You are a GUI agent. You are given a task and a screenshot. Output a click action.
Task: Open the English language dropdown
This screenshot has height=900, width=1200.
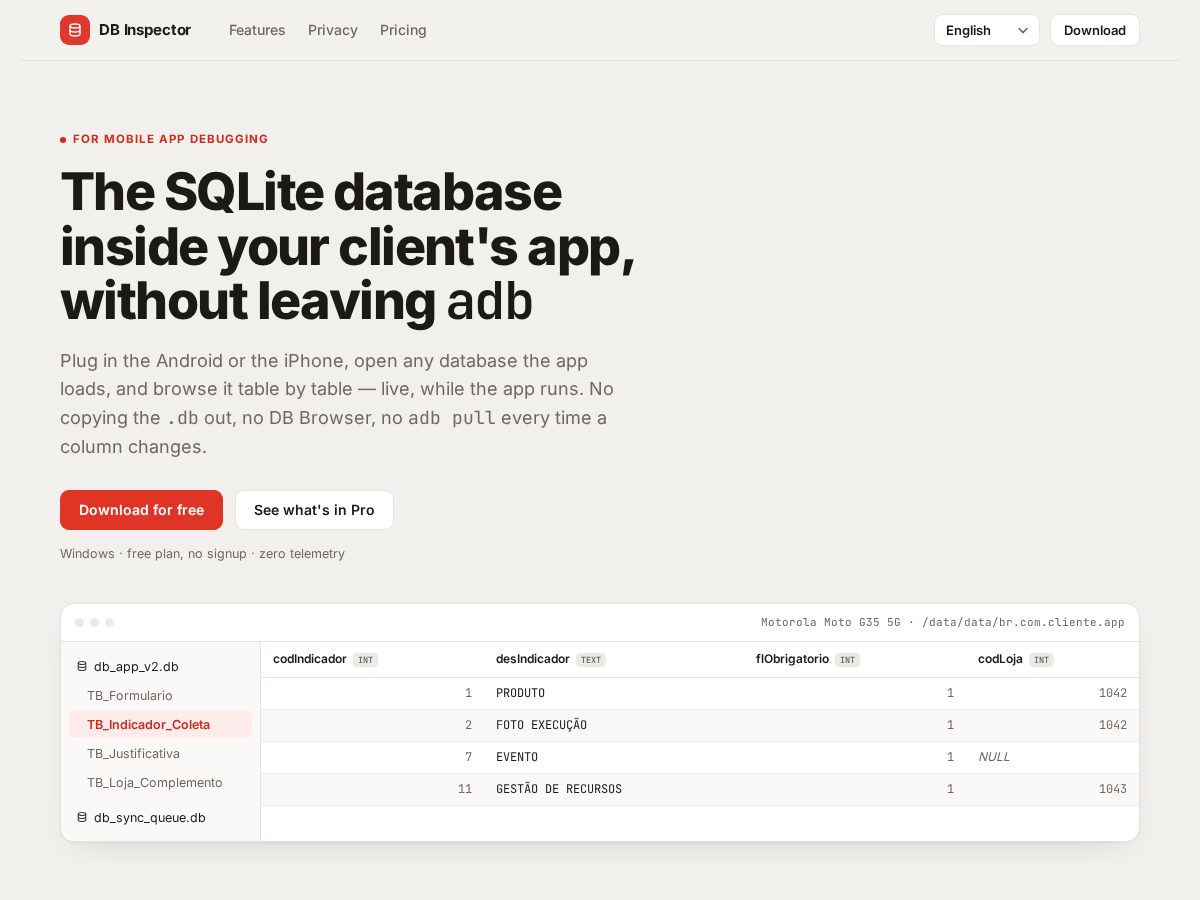pos(987,30)
